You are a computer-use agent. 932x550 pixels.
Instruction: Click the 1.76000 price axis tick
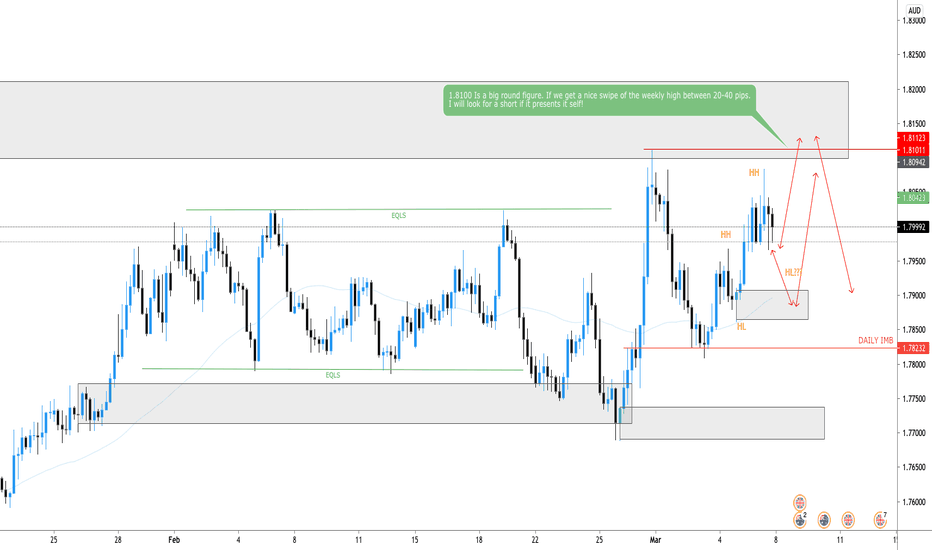(914, 502)
